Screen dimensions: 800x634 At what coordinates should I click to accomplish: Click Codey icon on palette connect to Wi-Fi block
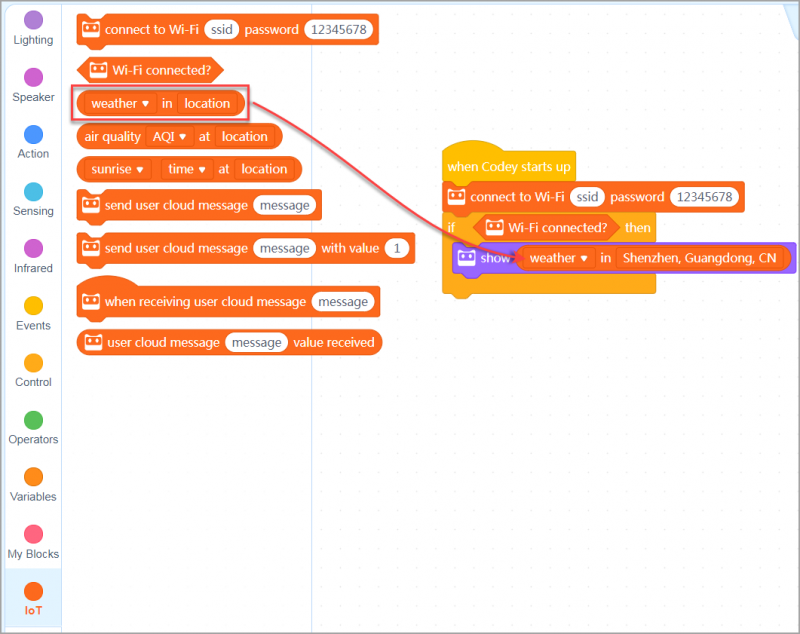tap(91, 29)
